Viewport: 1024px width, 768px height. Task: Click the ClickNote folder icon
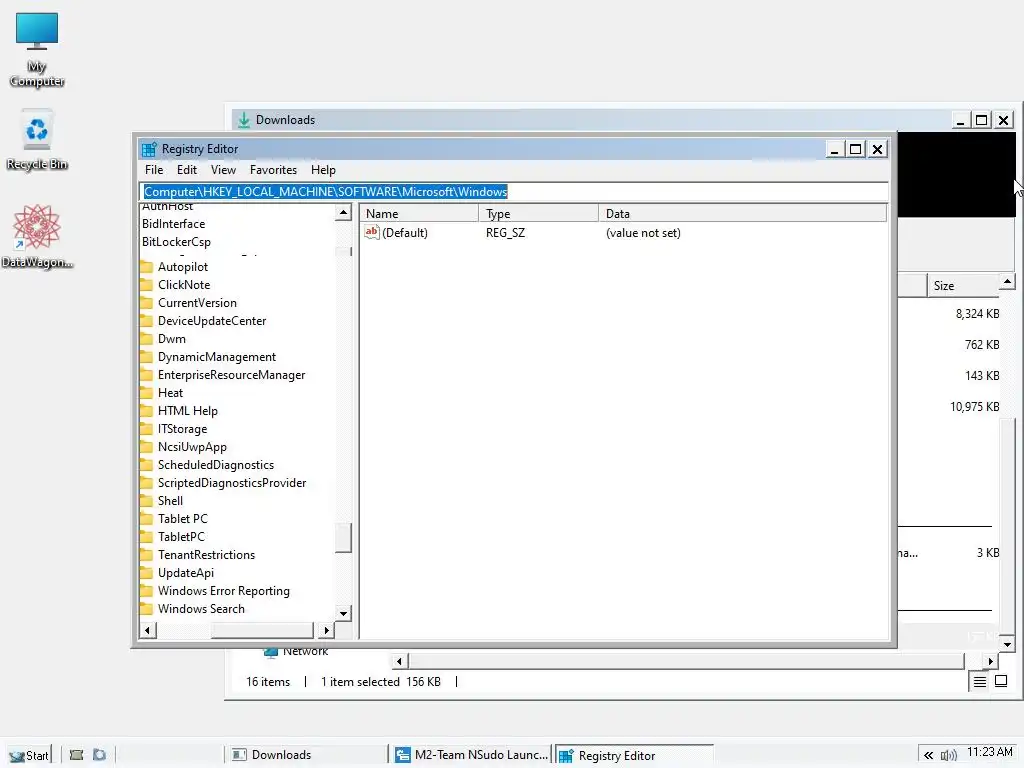[x=147, y=285]
